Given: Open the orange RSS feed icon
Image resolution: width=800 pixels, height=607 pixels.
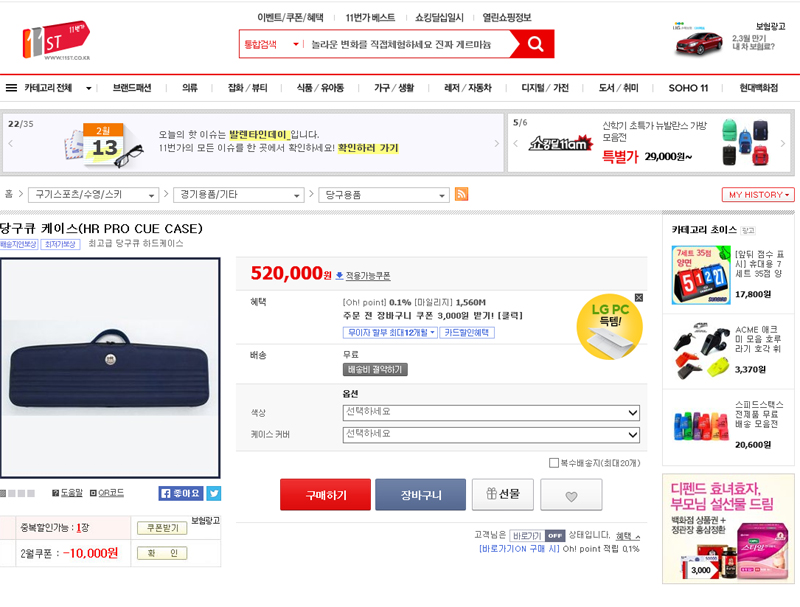Looking at the screenshot, I should click(x=461, y=194).
